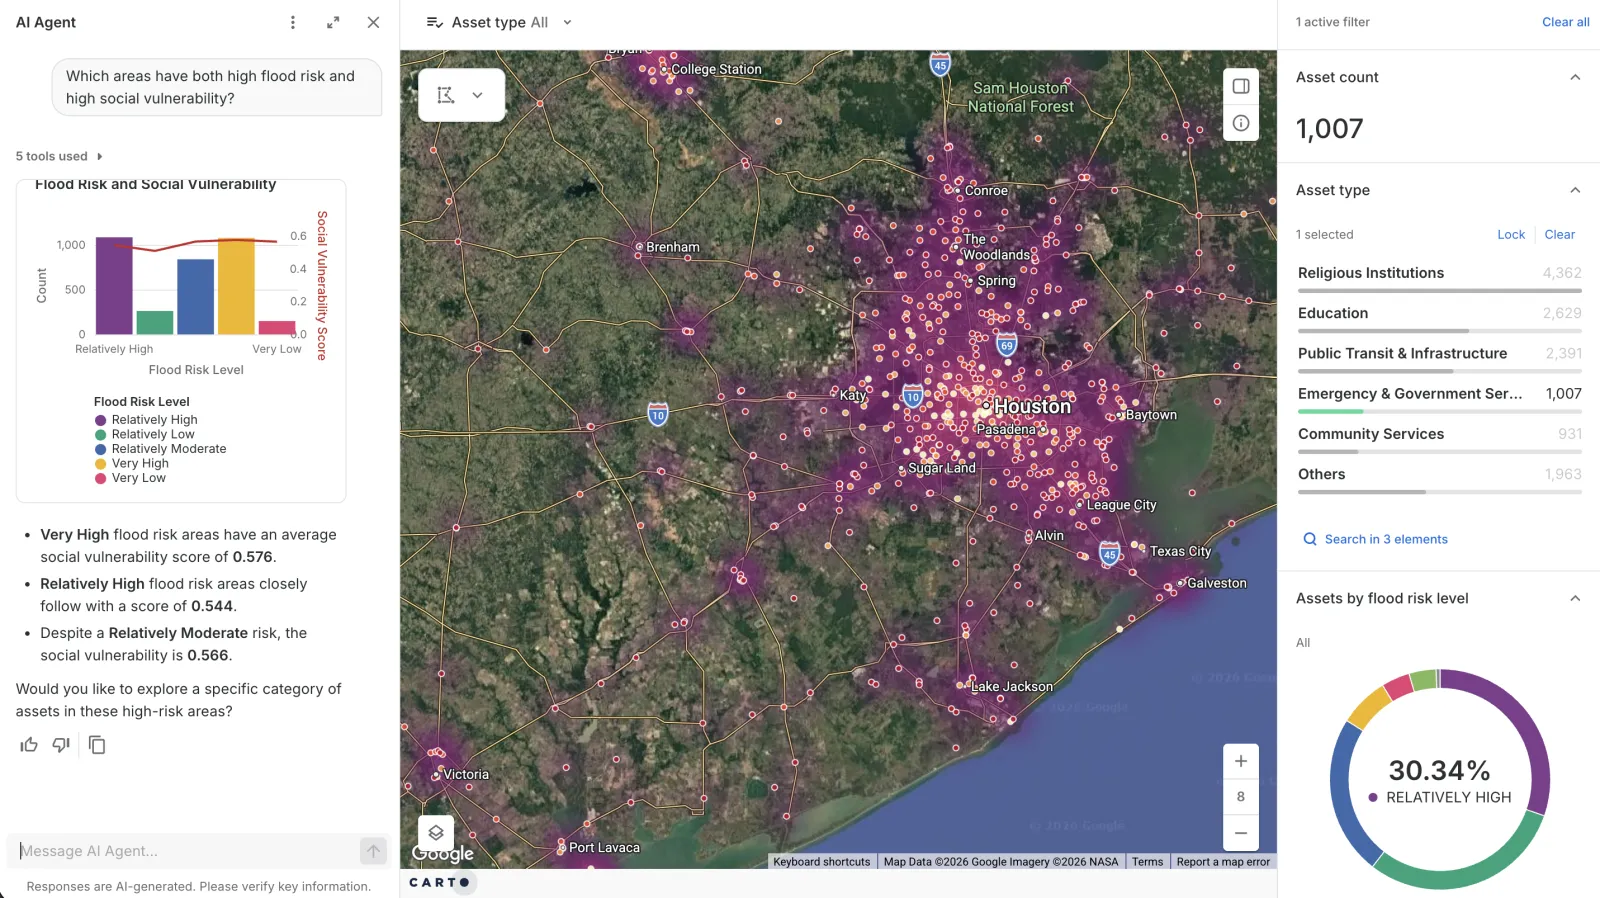
Task: Zoom in on the map
Action: tap(1241, 761)
